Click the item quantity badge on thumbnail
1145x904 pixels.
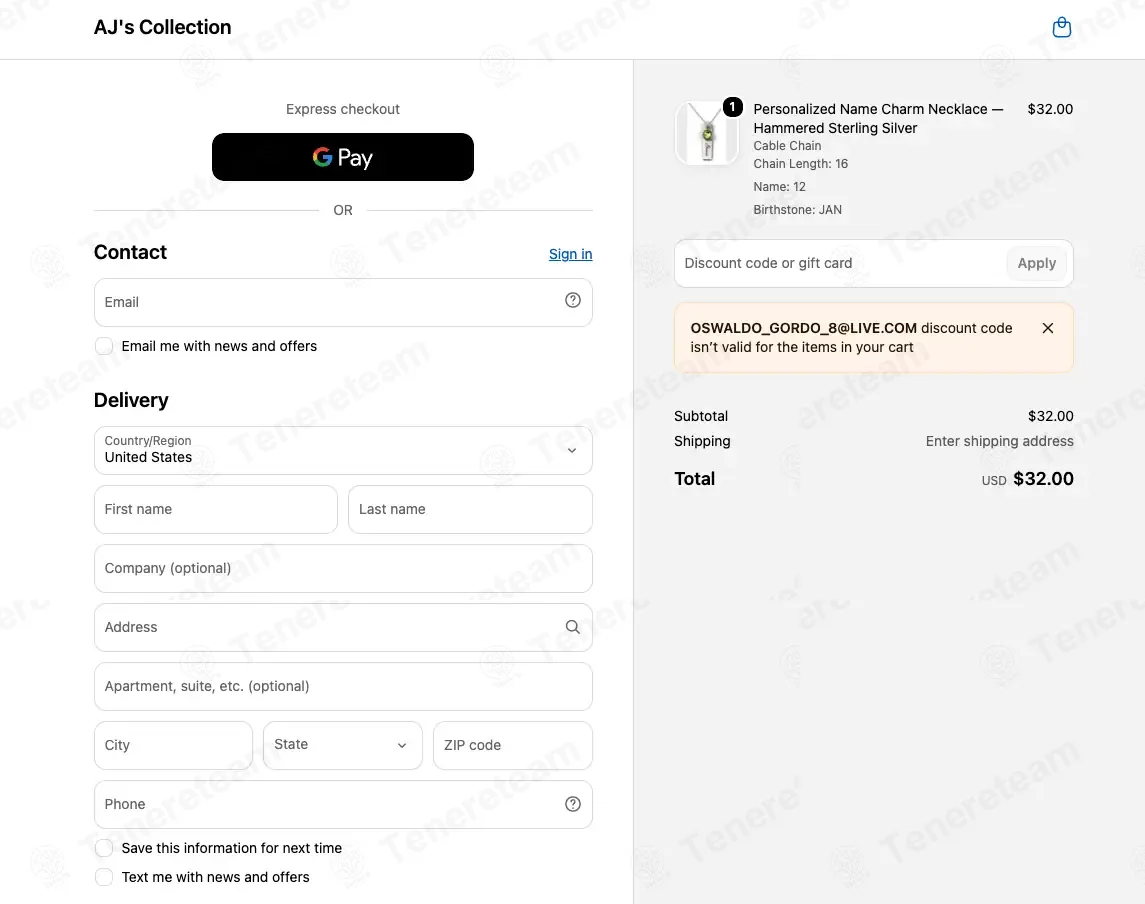[x=732, y=107]
